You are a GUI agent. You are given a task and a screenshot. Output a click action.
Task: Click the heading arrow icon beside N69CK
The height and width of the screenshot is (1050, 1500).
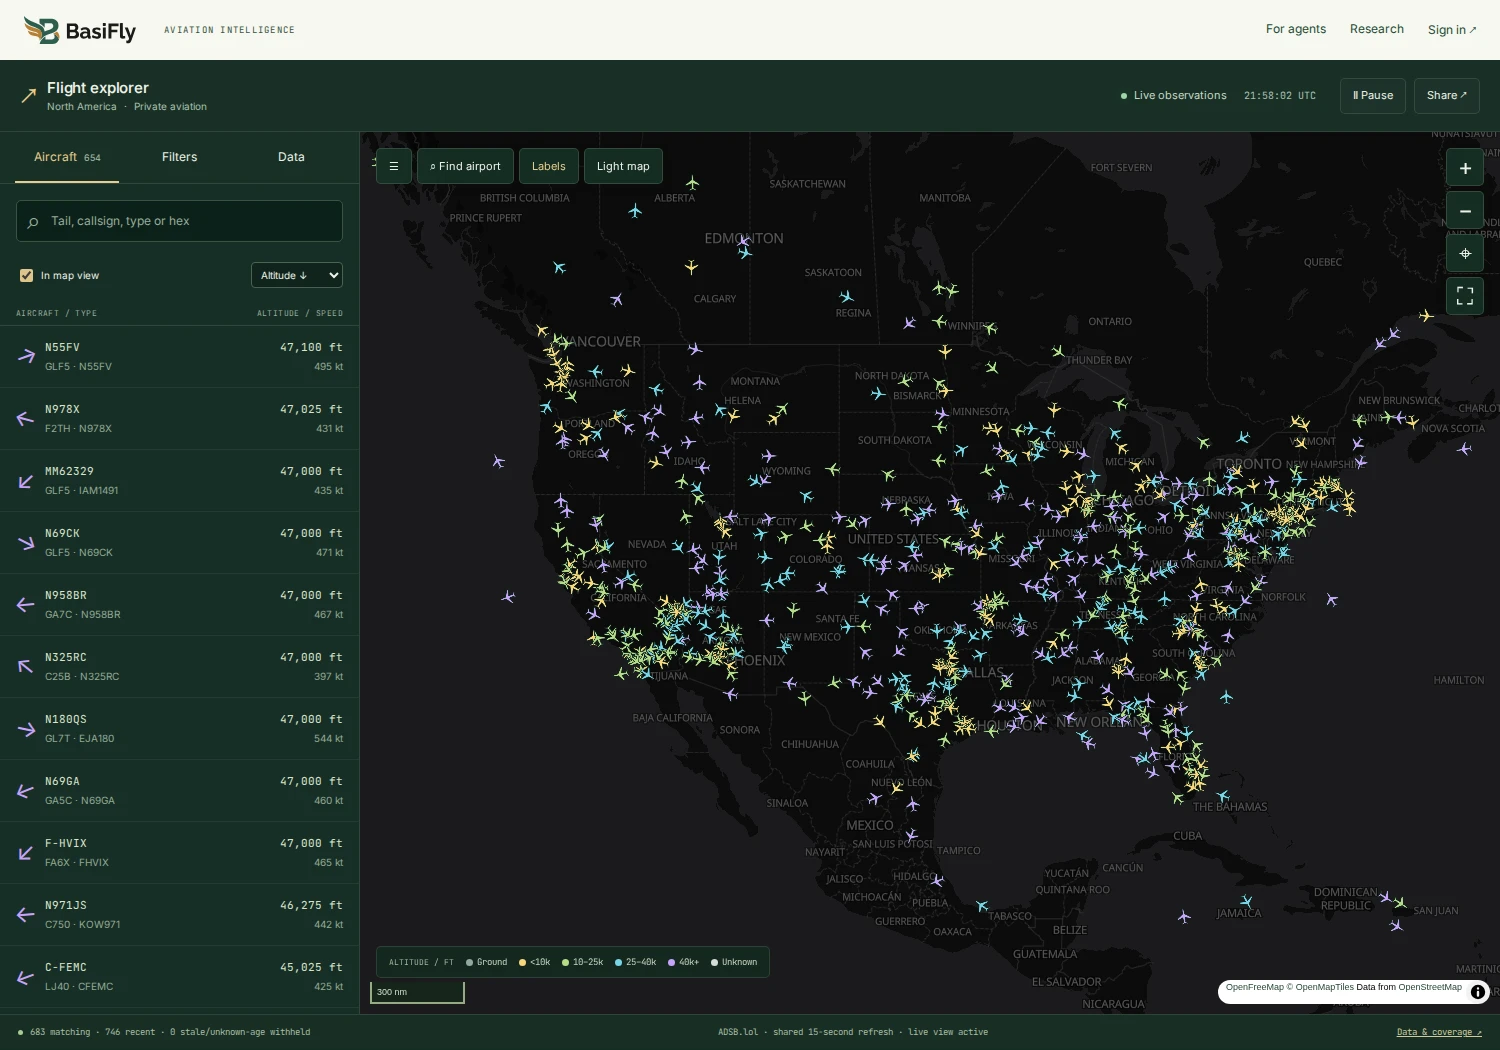[x=26, y=542]
